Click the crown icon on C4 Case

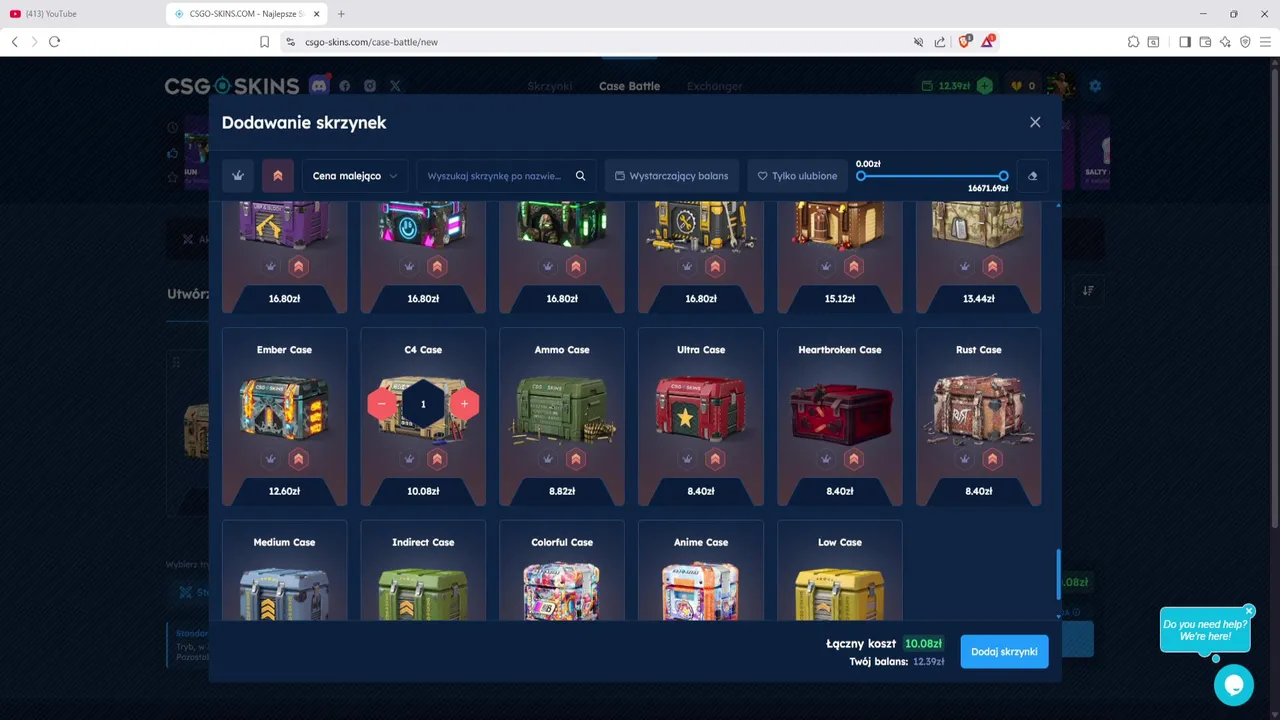(409, 459)
